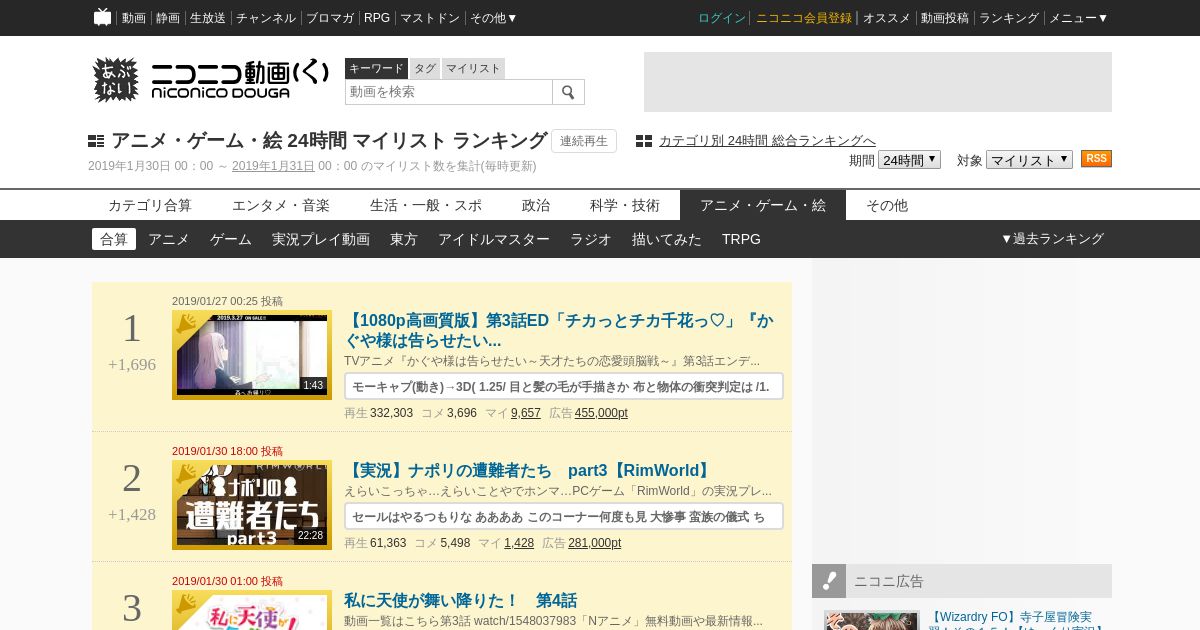Click rank 2 広告 281,000pt link
This screenshot has width=1200, height=630.
click(594, 543)
